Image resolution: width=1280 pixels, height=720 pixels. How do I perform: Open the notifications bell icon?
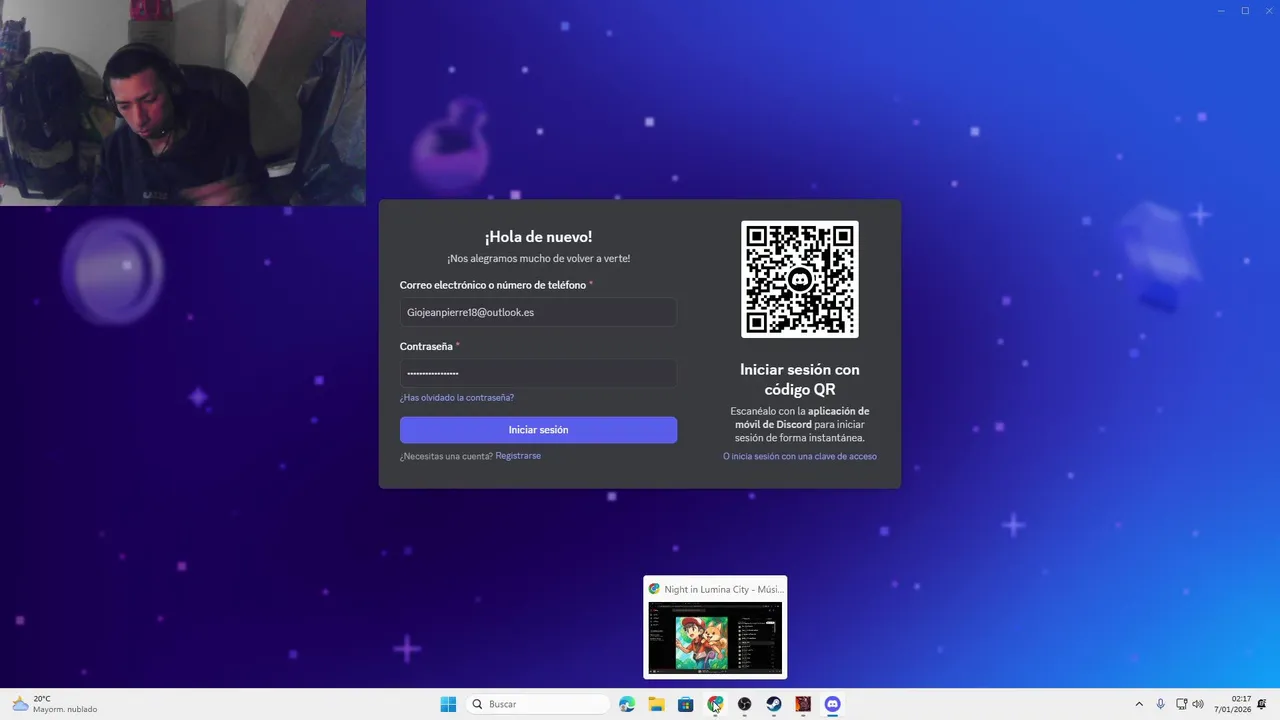(1263, 704)
